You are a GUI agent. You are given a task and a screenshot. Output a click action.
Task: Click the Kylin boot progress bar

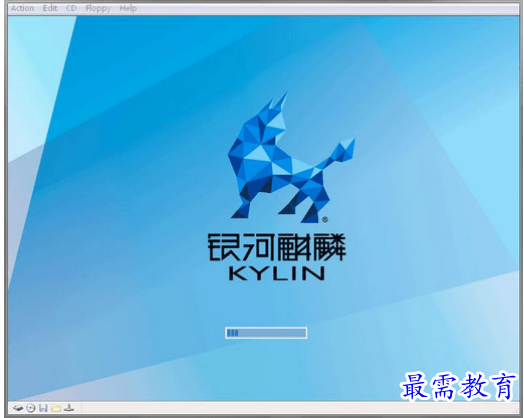coord(266,333)
